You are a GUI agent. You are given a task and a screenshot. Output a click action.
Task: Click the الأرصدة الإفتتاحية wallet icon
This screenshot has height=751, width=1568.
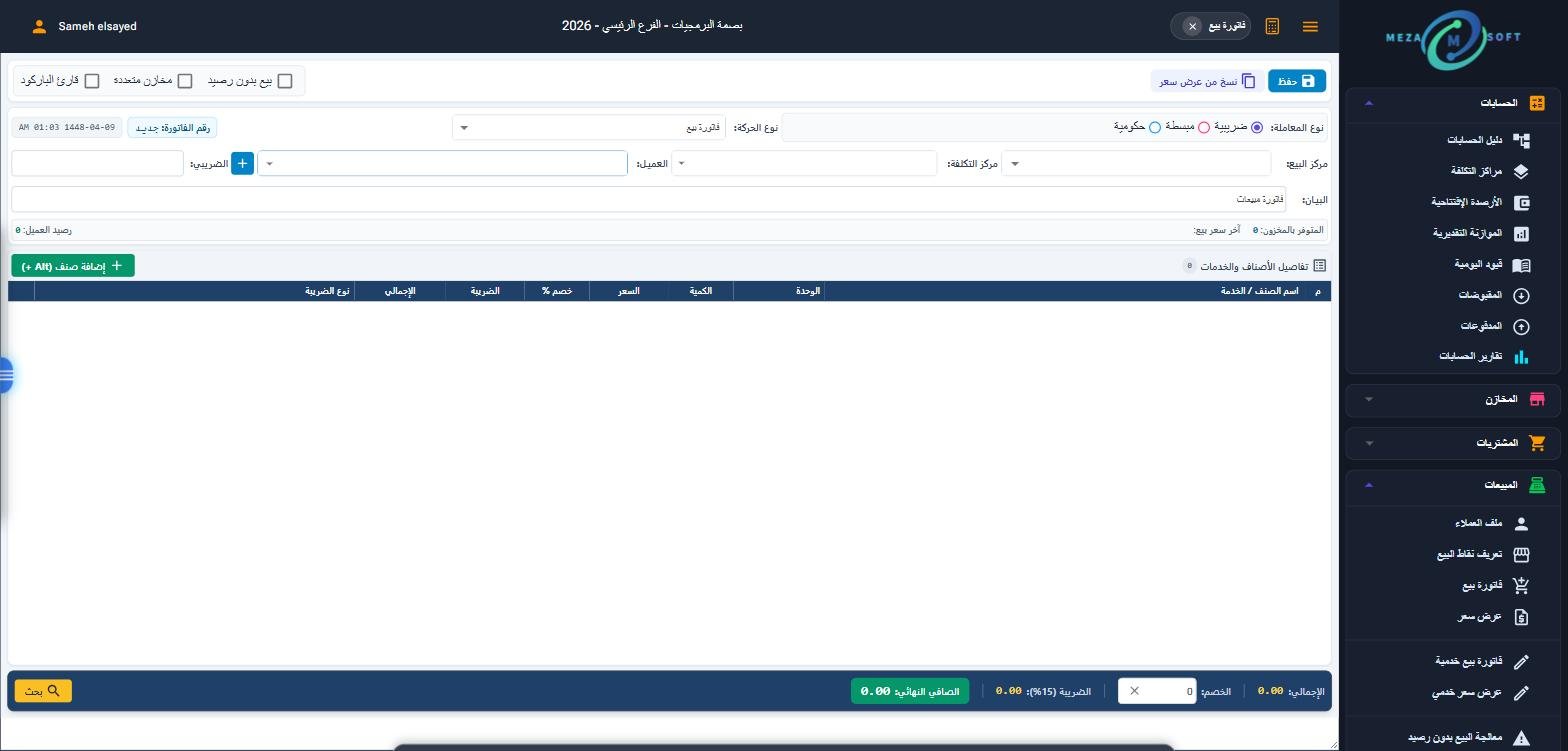click(x=1521, y=203)
